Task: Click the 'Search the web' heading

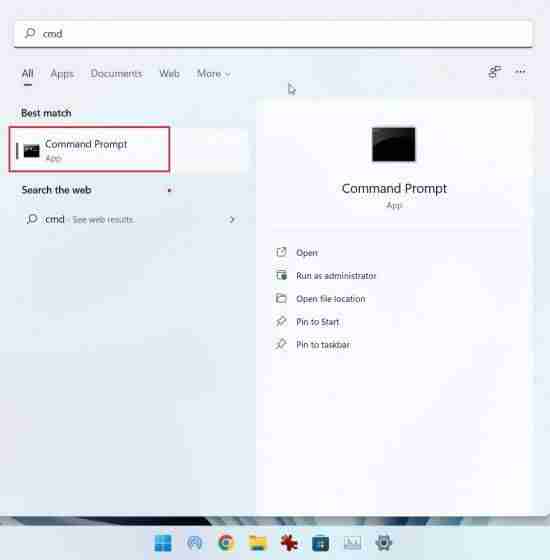Action: point(56,190)
